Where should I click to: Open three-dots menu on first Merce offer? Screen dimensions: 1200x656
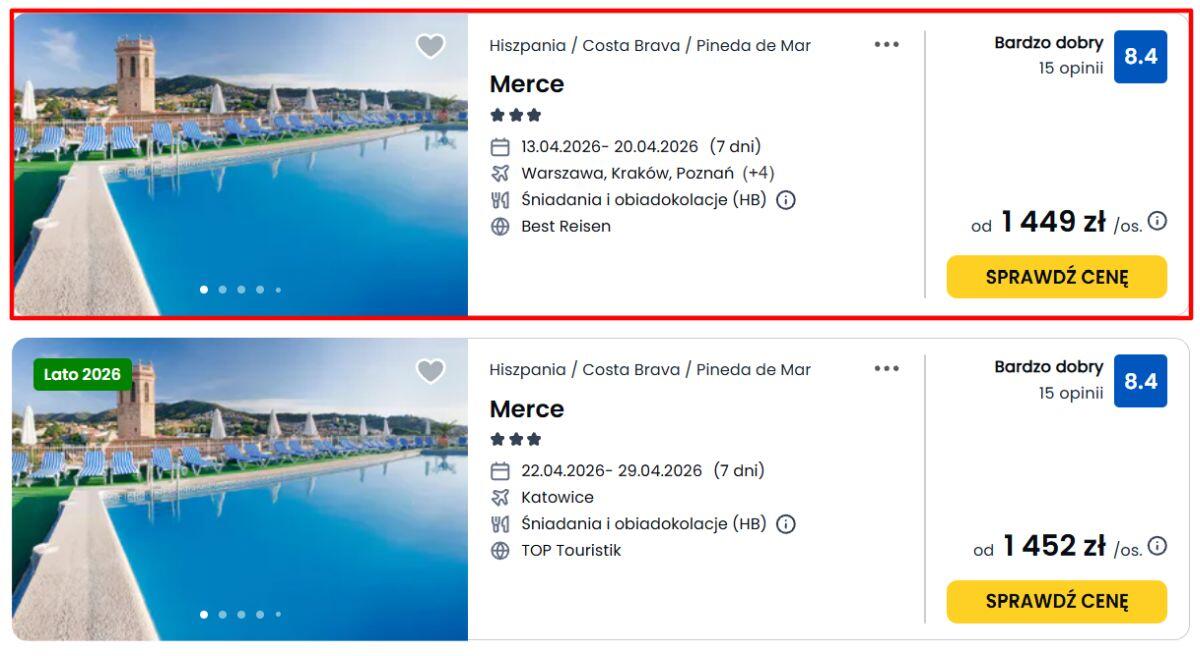coord(886,44)
